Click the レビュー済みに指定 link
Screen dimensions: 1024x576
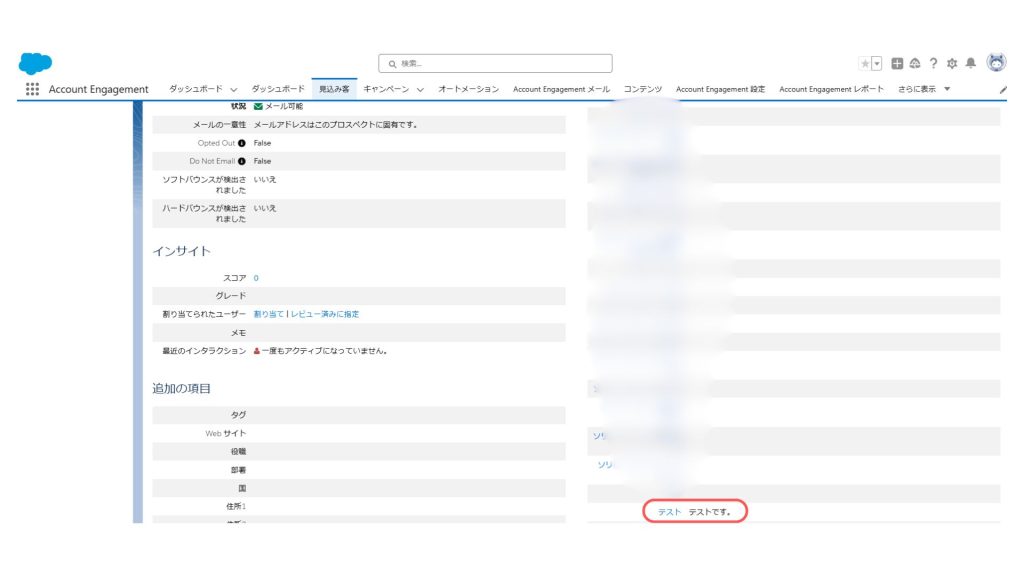click(x=324, y=314)
